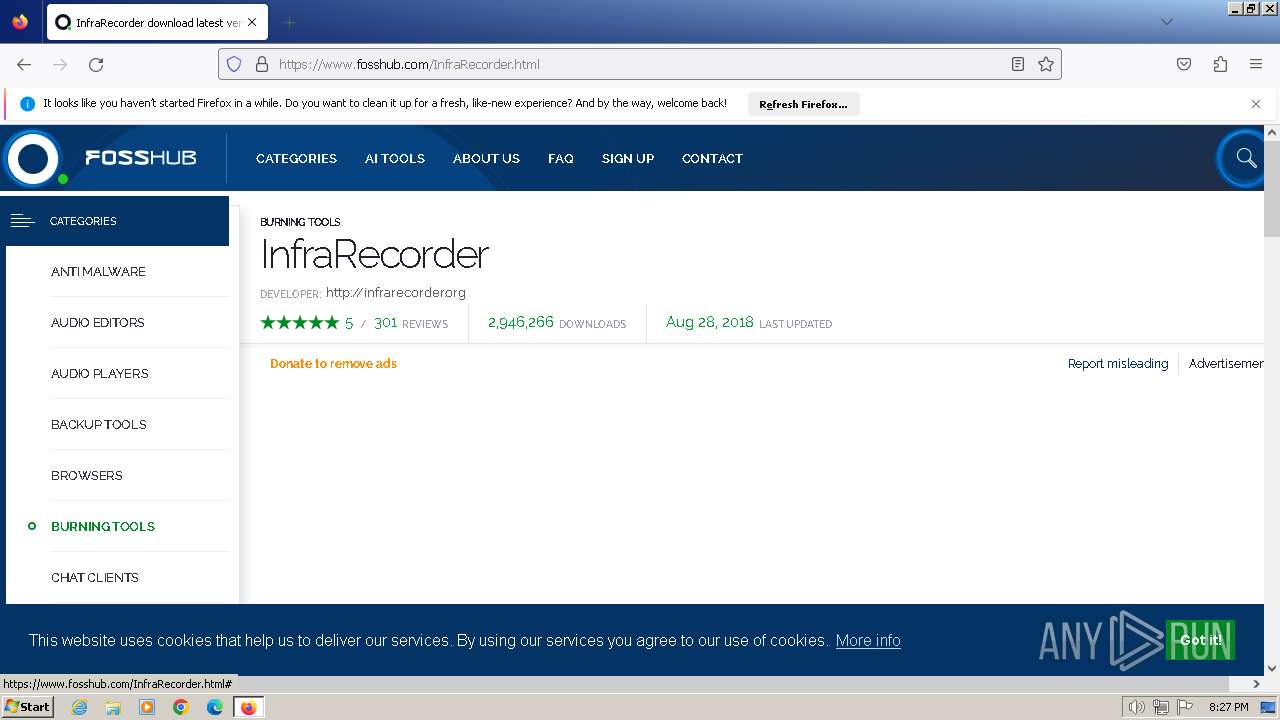Click the sidebar Categories hamburger icon
Viewport: 1280px width, 720px height.
pyautogui.click(x=23, y=221)
